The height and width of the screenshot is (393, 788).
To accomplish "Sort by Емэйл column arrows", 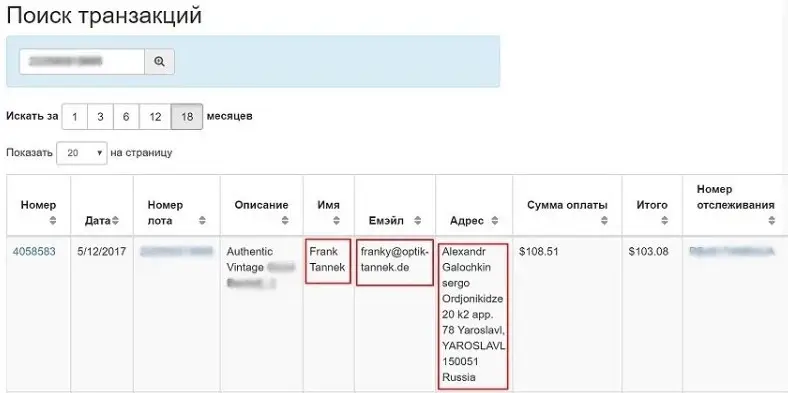I will click(x=417, y=221).
